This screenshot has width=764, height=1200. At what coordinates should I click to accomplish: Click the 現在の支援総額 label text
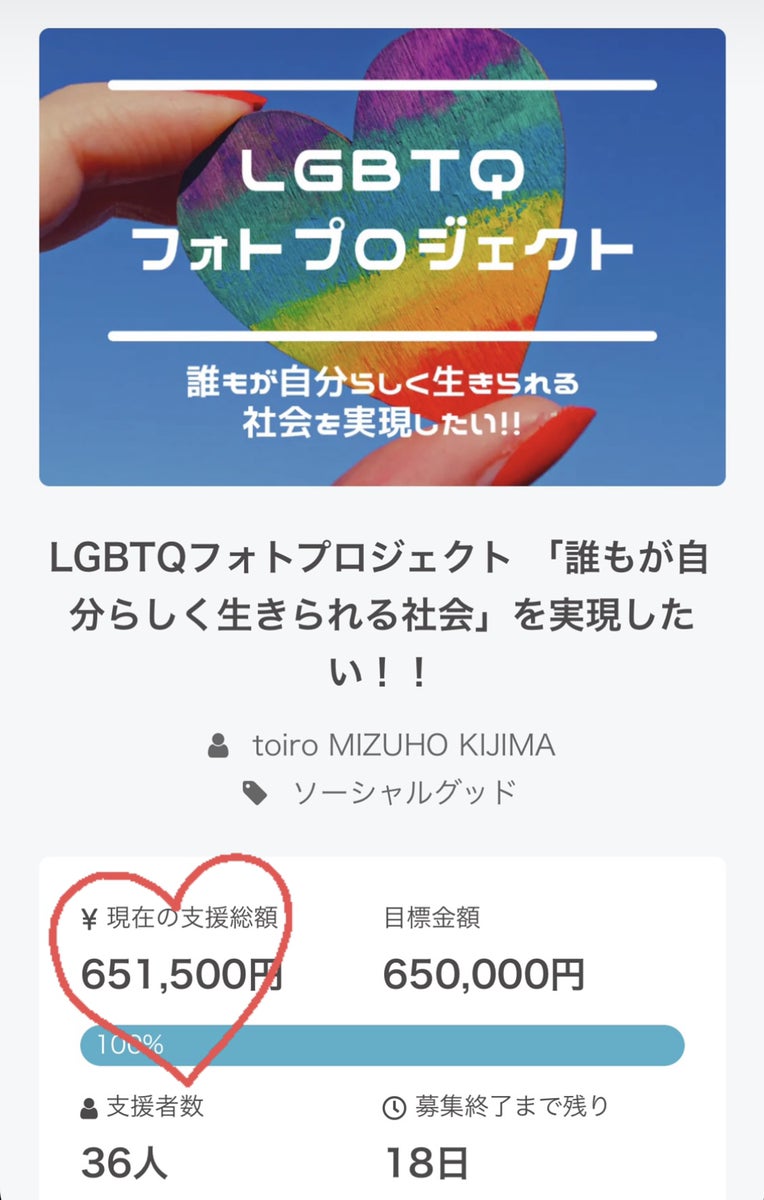192,917
